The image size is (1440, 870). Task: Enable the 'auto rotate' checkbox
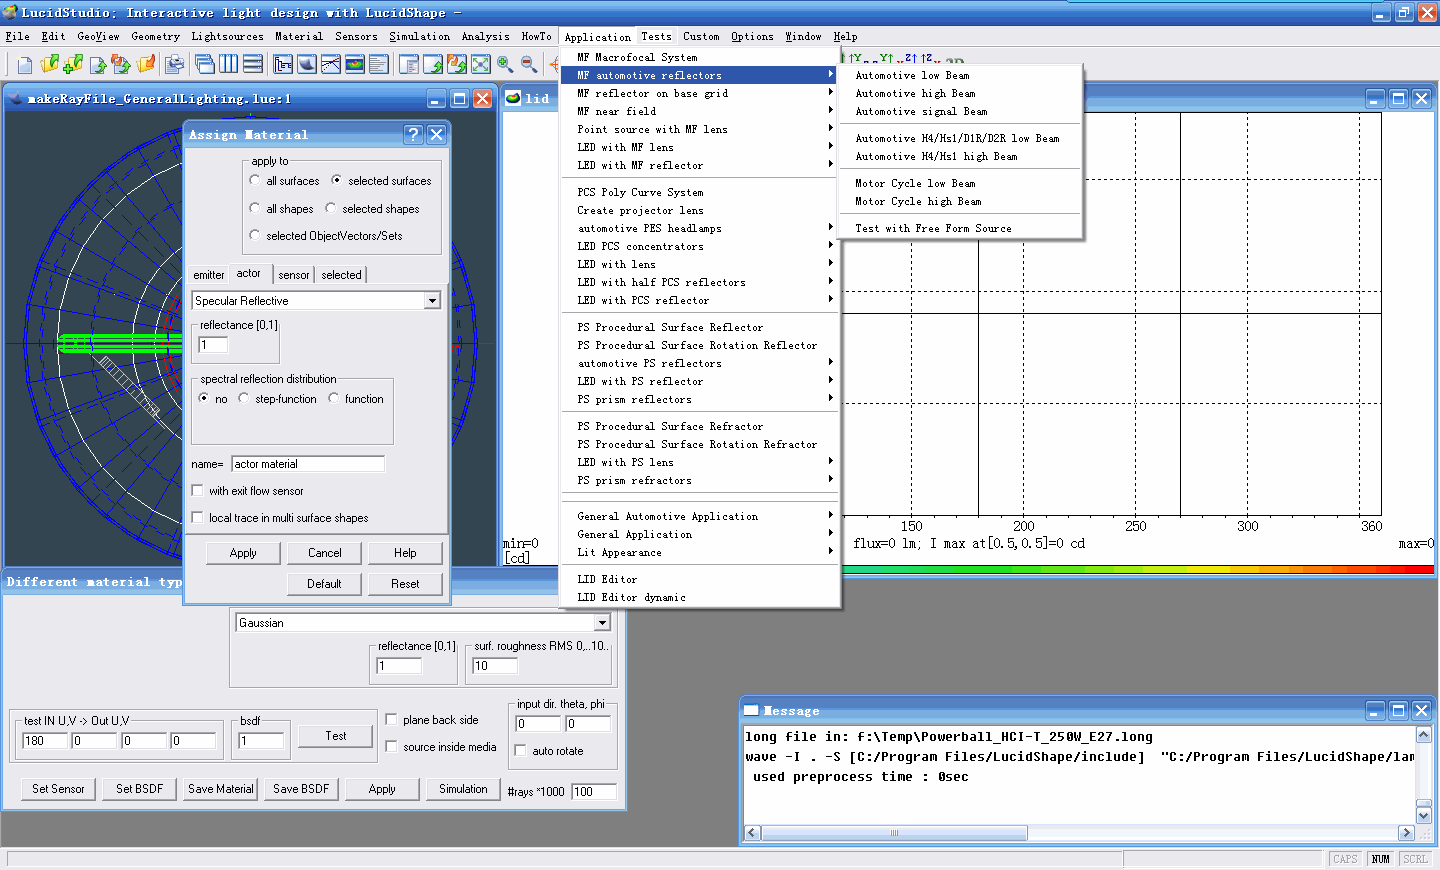click(520, 751)
